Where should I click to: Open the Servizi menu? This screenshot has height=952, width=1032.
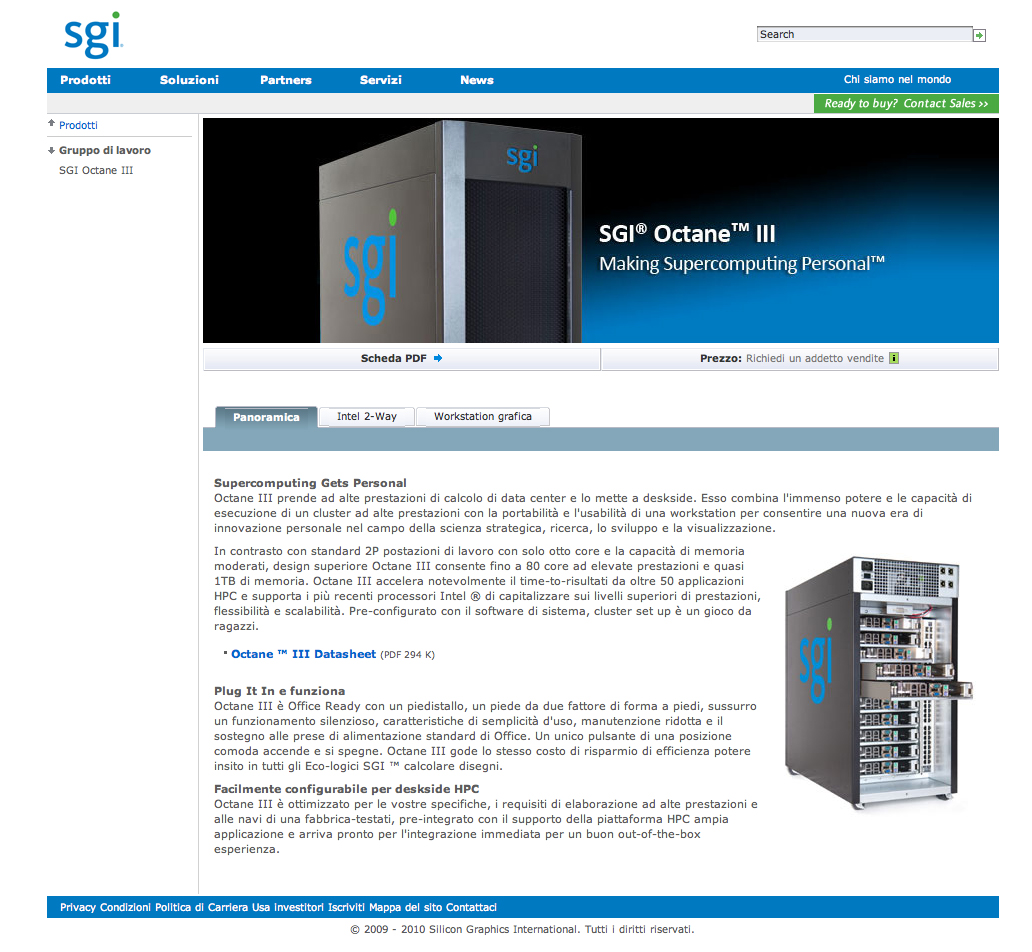pyautogui.click(x=380, y=80)
